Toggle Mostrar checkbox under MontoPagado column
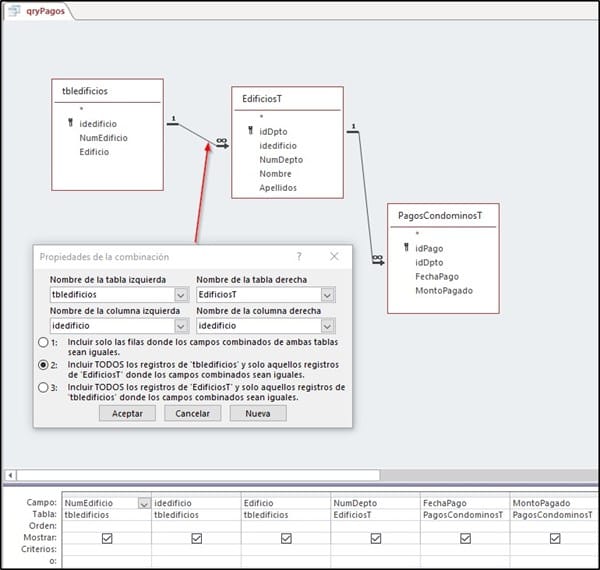 tap(555, 537)
